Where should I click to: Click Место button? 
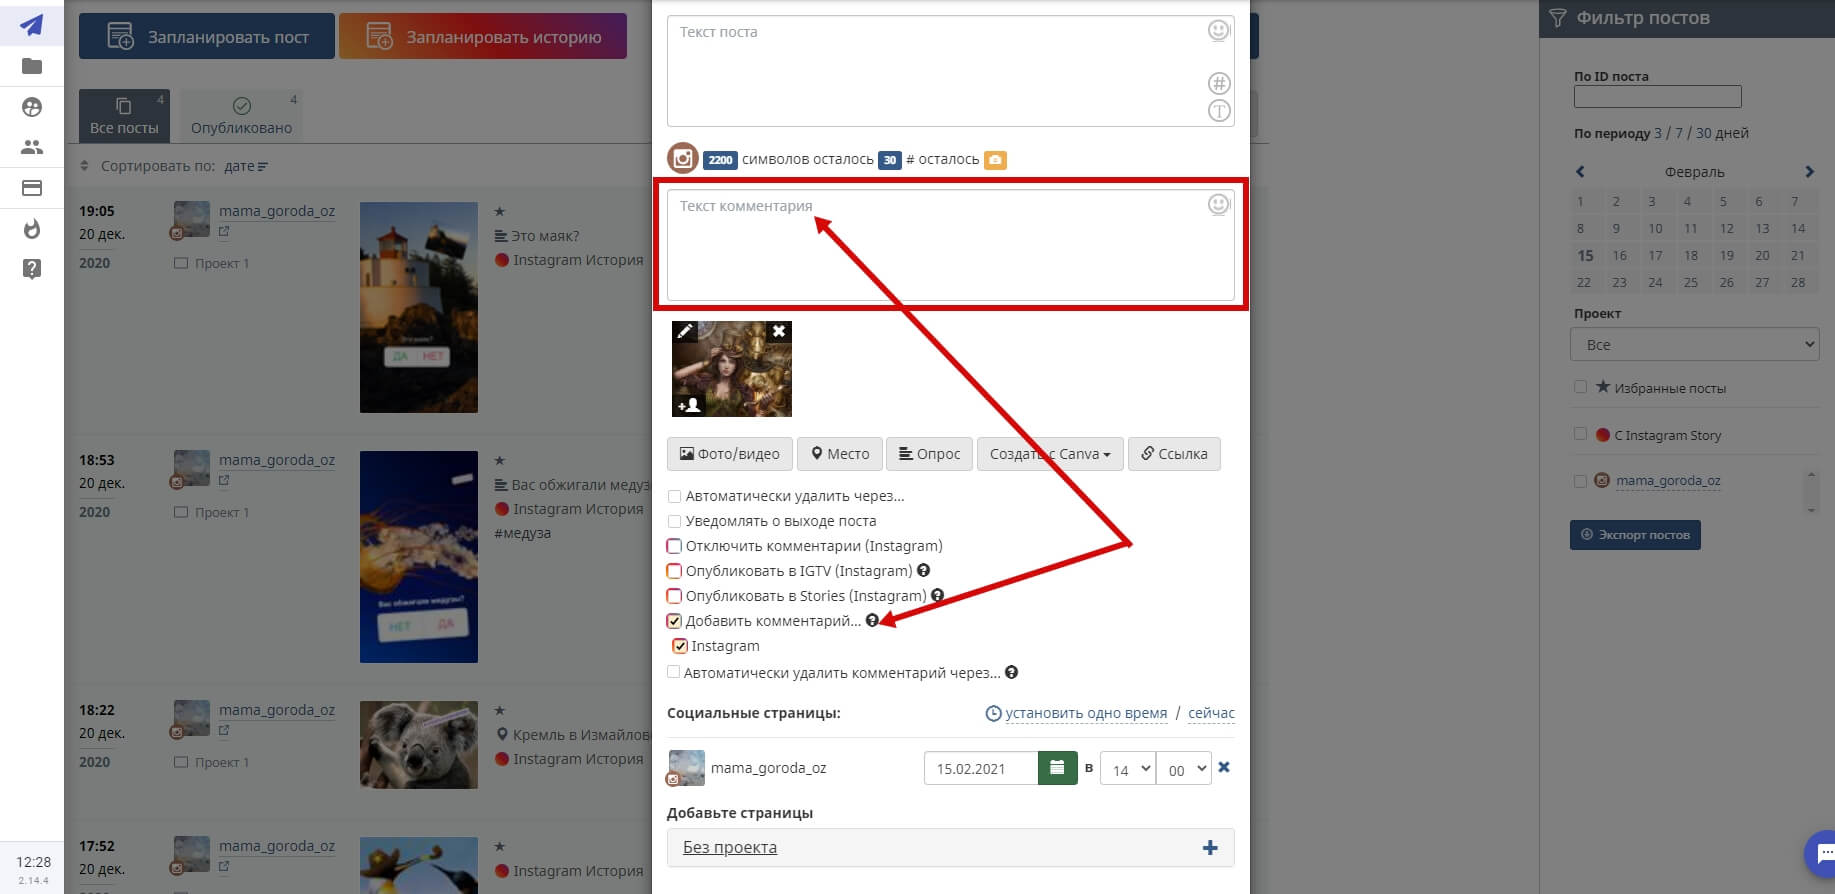point(840,454)
